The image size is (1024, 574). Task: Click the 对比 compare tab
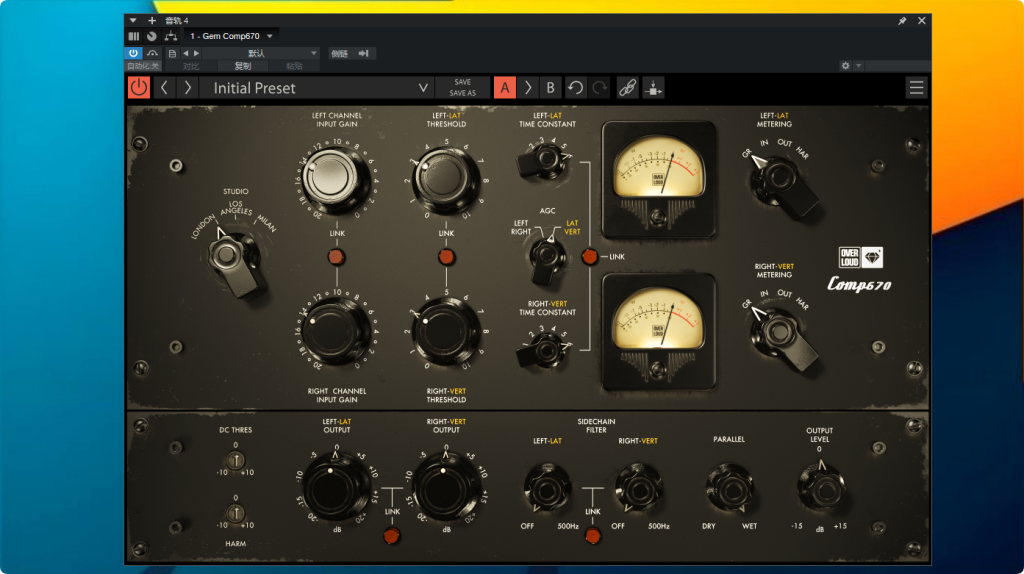pyautogui.click(x=191, y=66)
